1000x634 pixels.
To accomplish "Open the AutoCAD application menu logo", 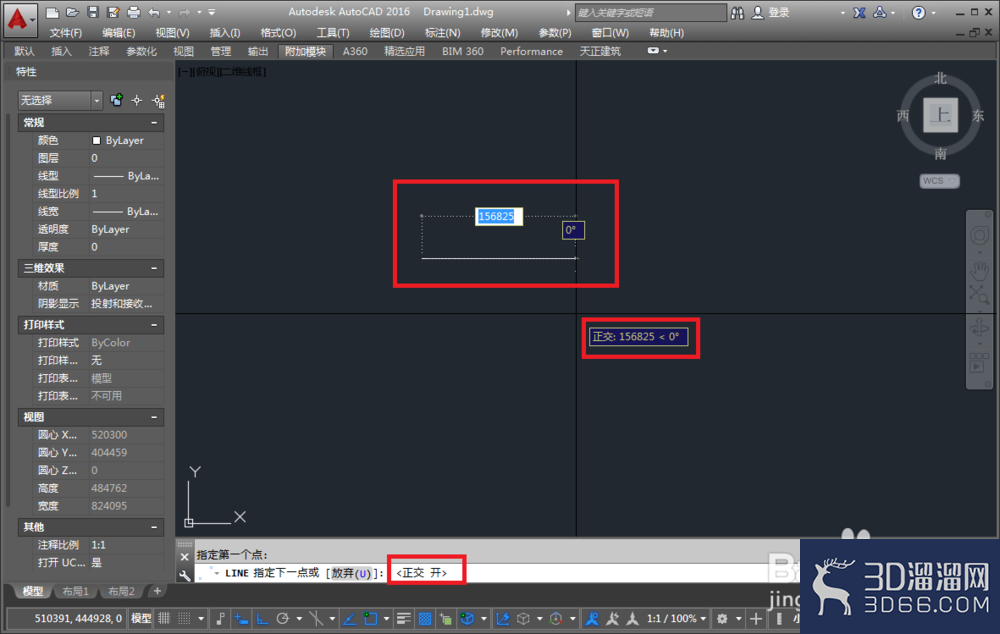I will pyautogui.click(x=18, y=18).
